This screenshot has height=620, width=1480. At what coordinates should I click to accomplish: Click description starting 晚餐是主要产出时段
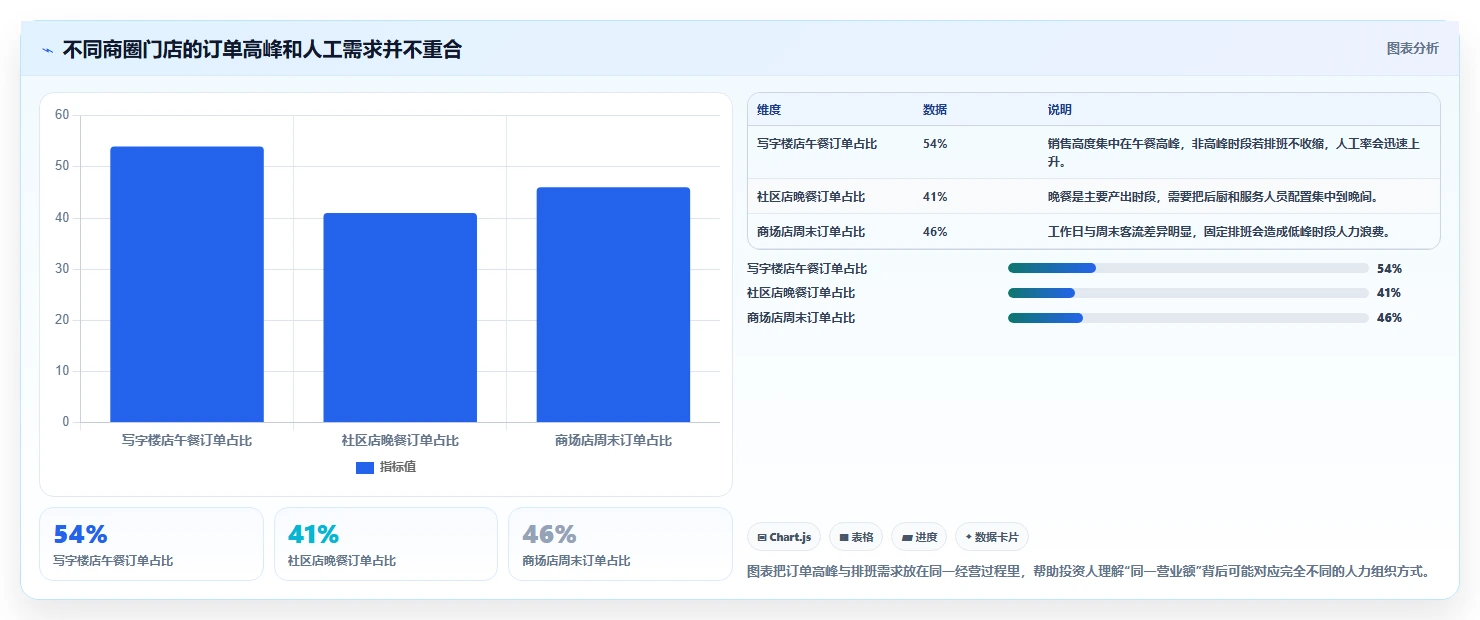coord(1214,197)
